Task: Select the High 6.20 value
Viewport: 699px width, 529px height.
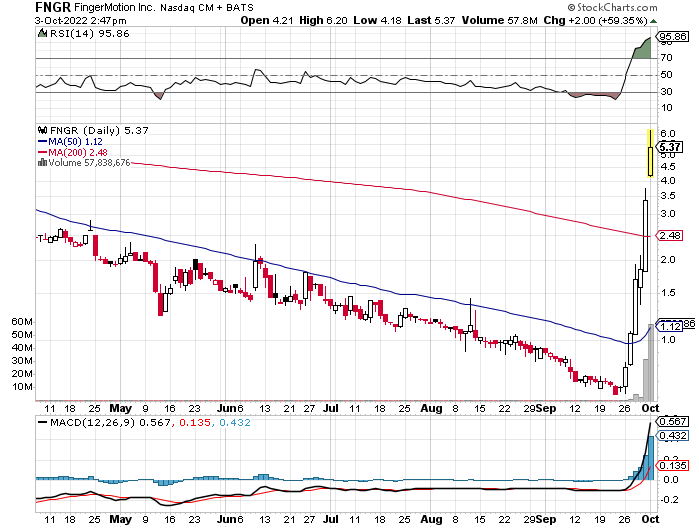Action: pos(323,21)
